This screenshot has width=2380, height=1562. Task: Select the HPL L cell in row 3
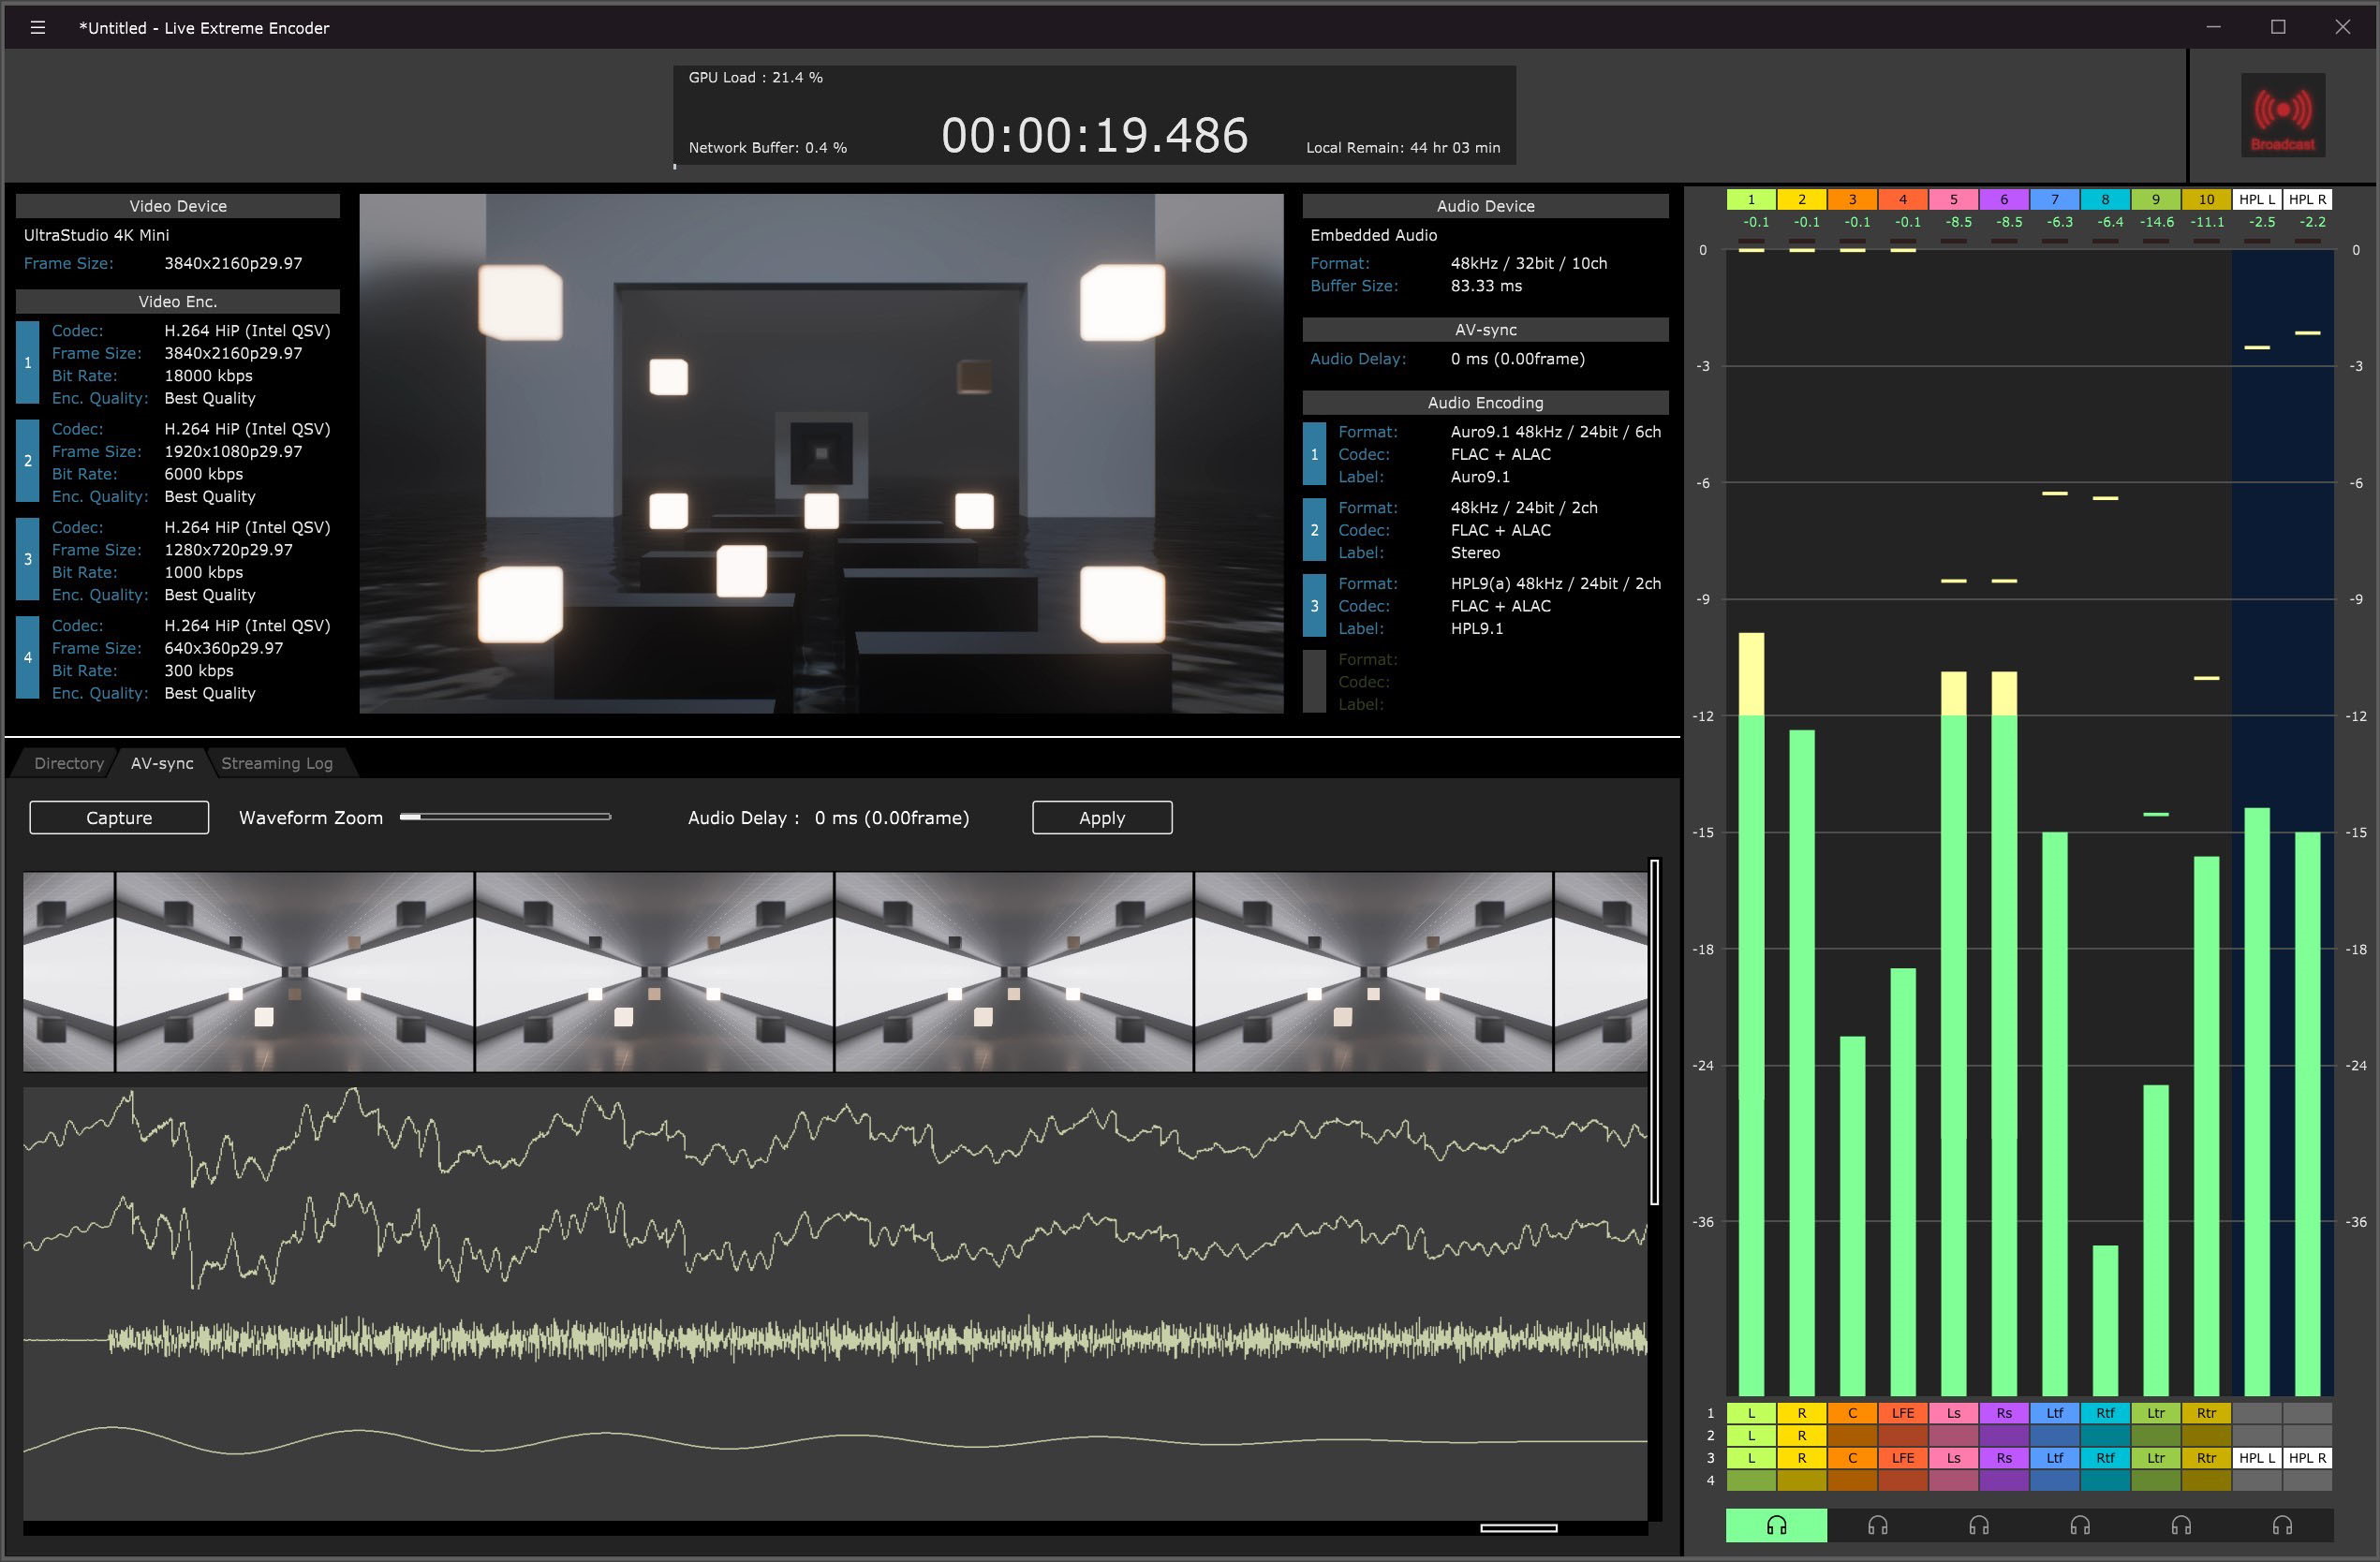coord(2256,1458)
